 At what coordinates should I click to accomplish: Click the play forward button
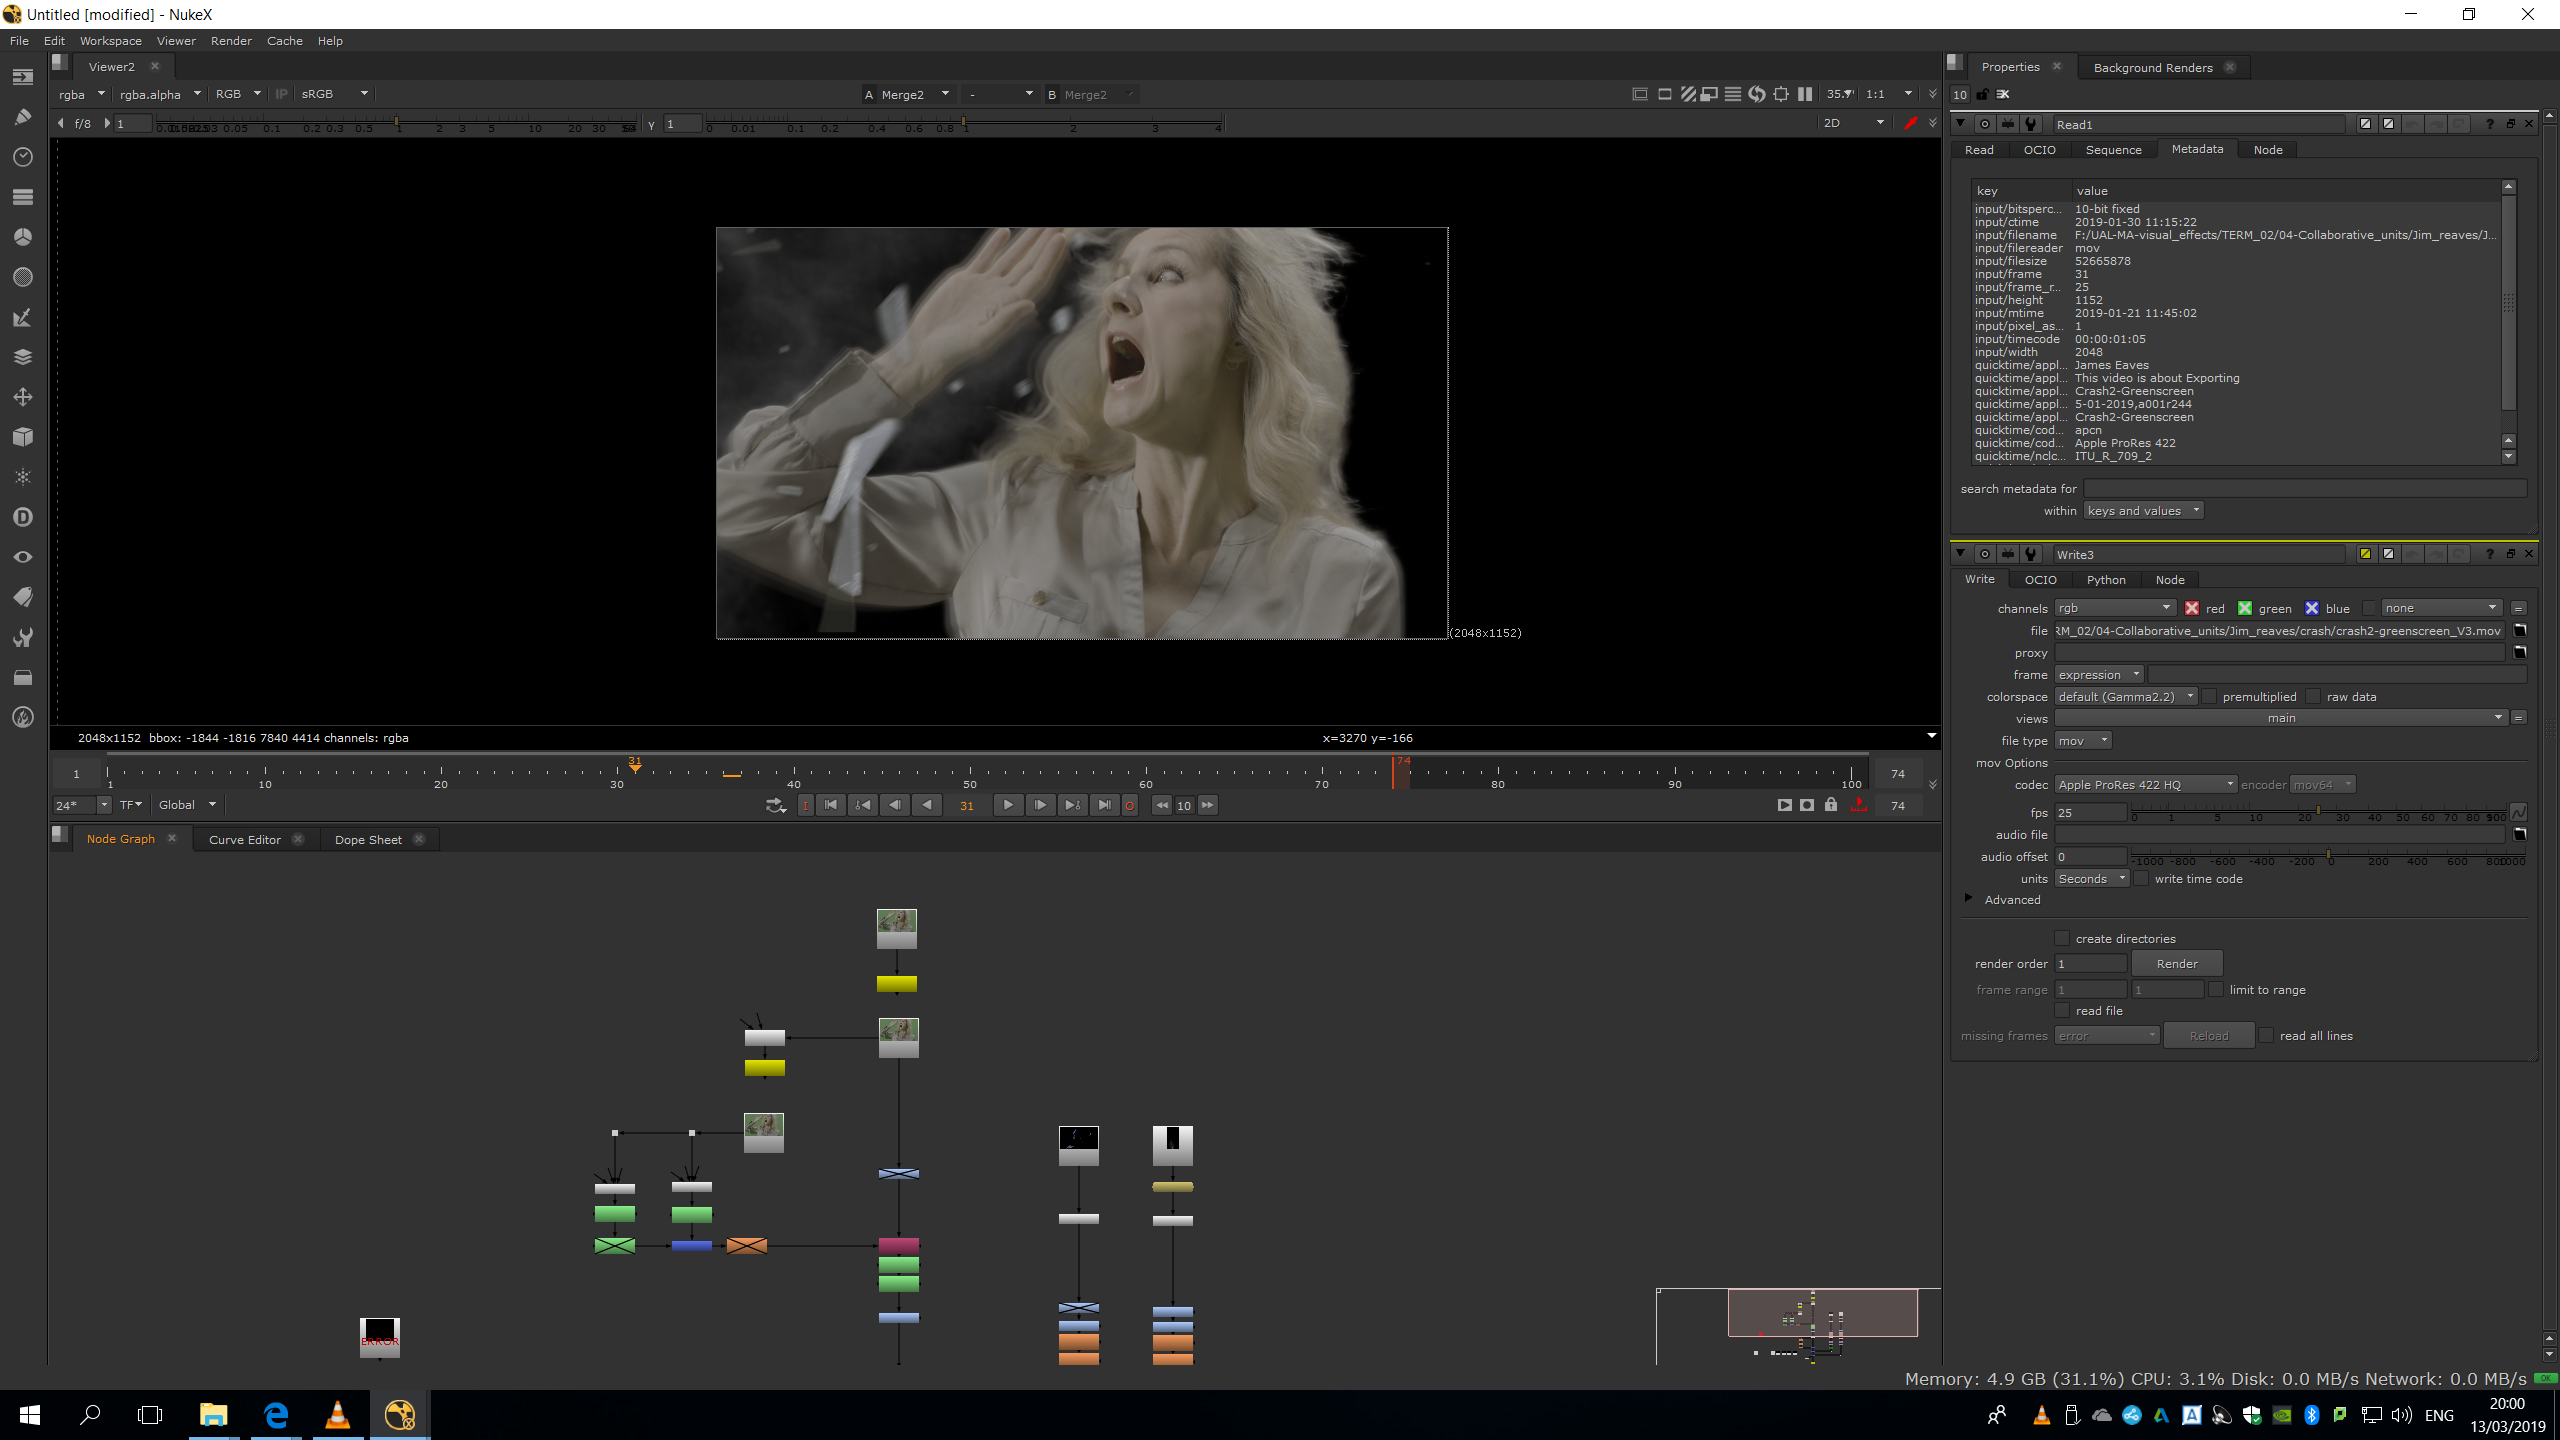tap(1007, 805)
